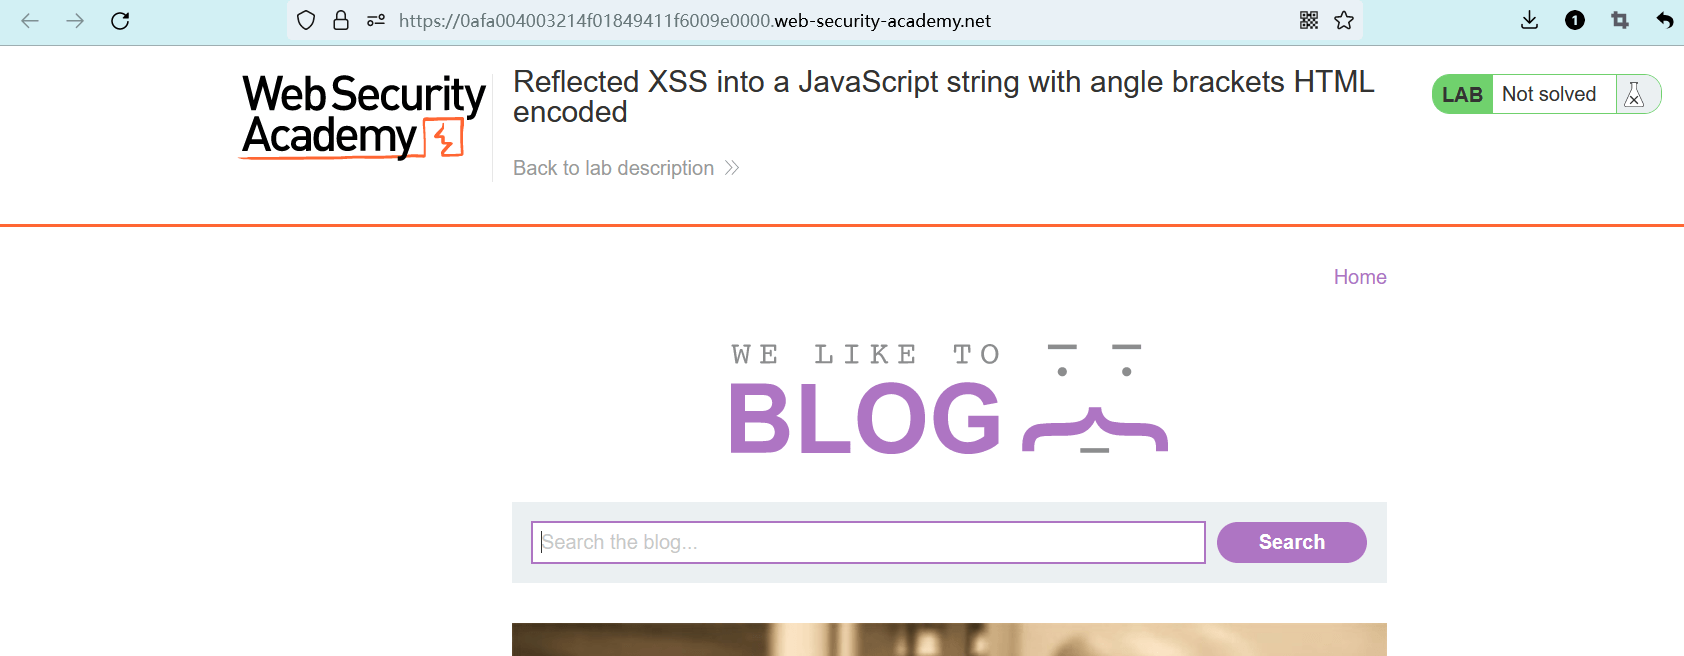Open the tracking protection shield icon
The height and width of the screenshot is (656, 1684).
[x=307, y=21]
